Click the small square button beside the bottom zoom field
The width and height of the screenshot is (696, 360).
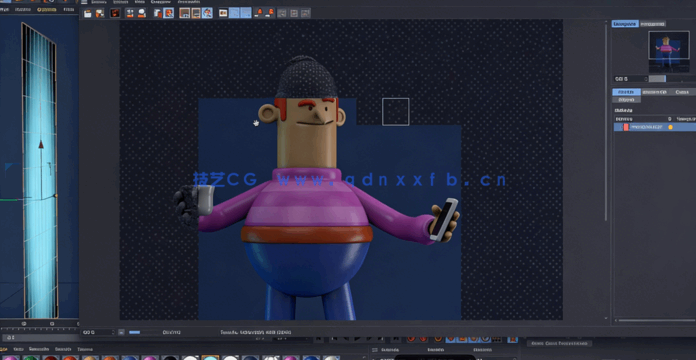click(121, 332)
